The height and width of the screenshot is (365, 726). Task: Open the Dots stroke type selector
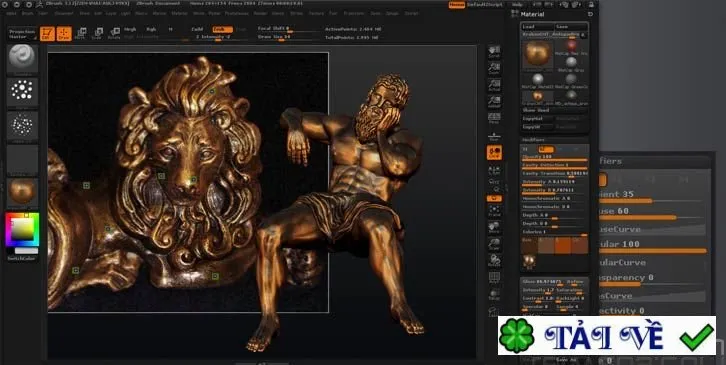(22, 92)
